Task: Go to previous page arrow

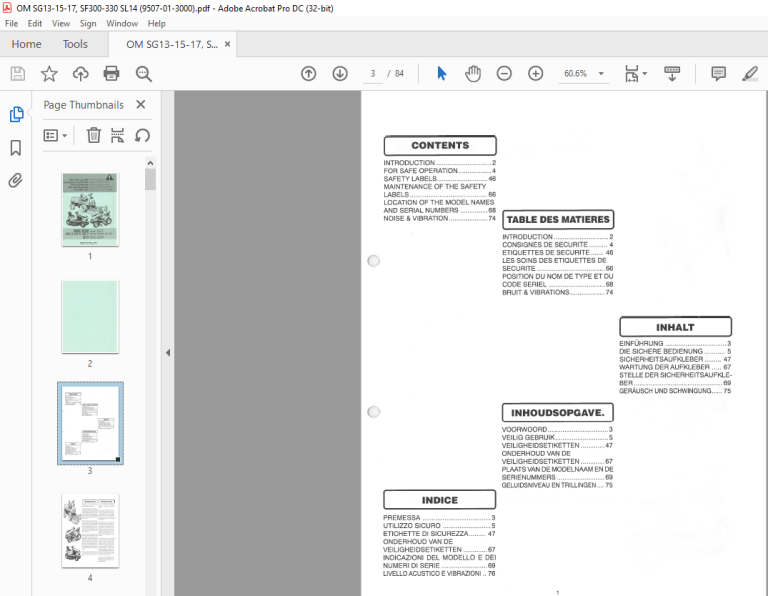Action: [309, 74]
